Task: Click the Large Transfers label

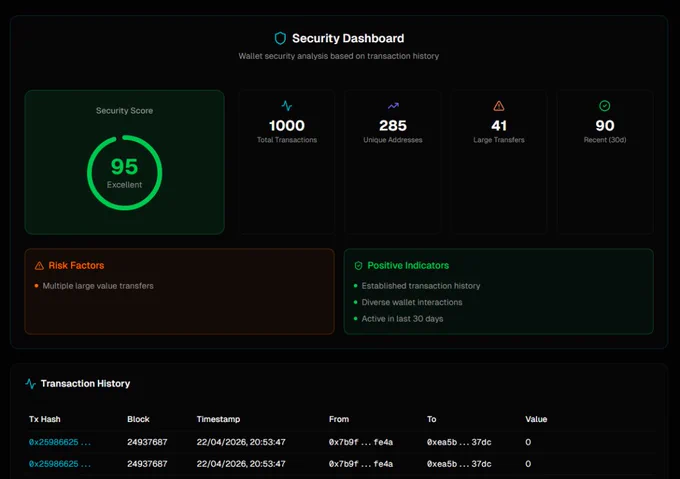Action: tap(499, 140)
